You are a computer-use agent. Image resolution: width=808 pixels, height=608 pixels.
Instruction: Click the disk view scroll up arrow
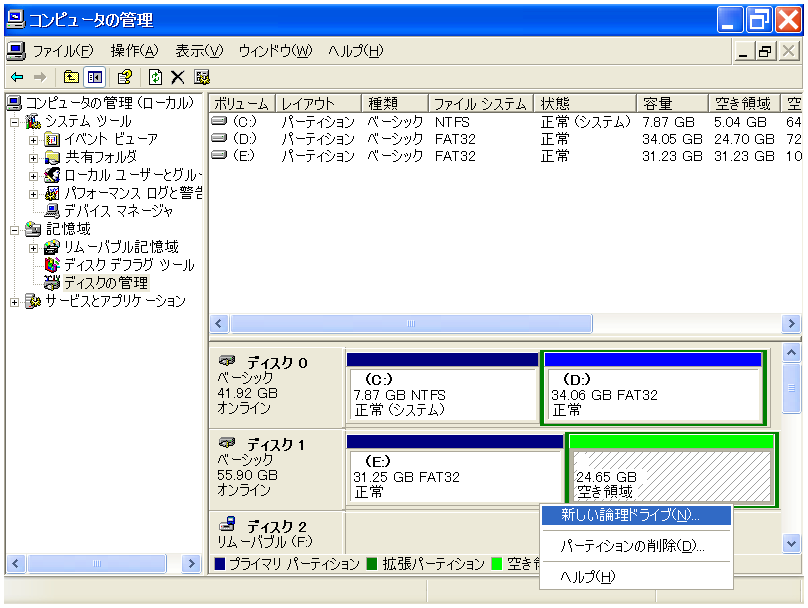791,352
